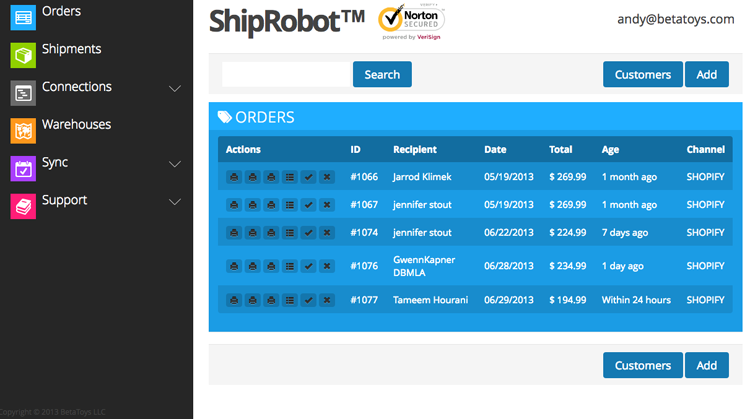Click first printer icon for order #1067
This screenshot has width=750, height=419.
coord(234,205)
